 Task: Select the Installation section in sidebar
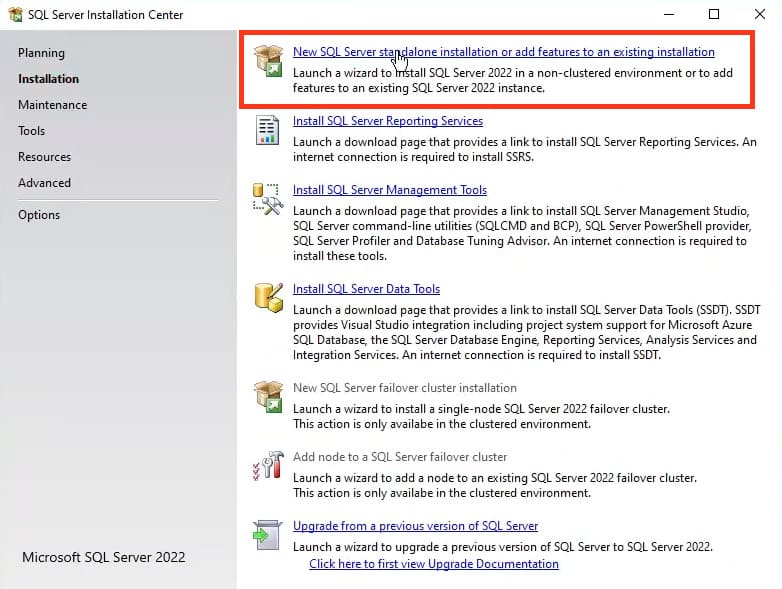point(48,79)
